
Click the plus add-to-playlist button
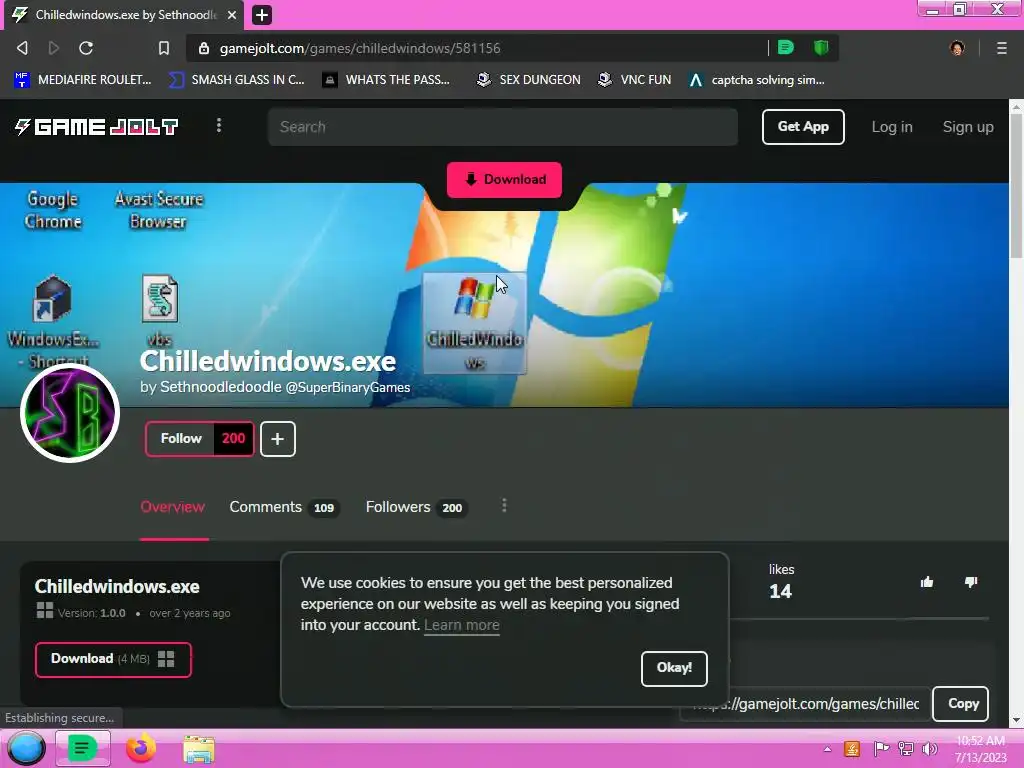[278, 439]
